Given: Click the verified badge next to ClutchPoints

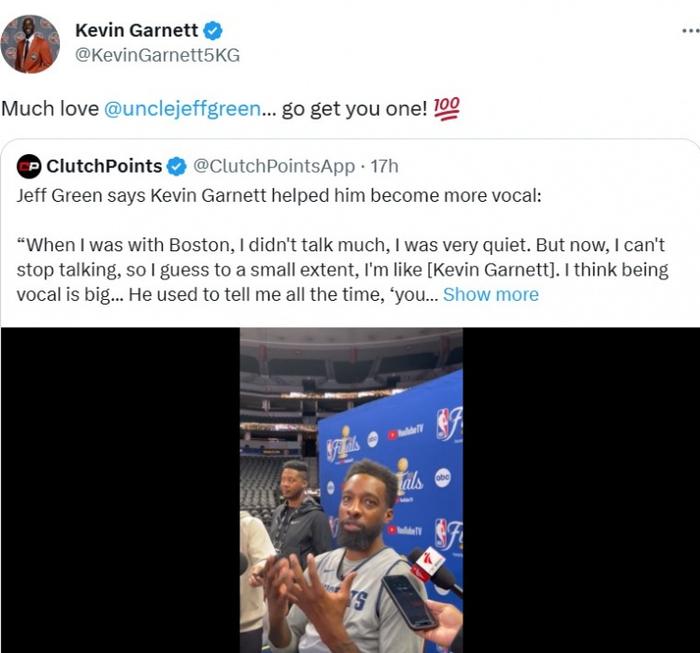Looking at the screenshot, I should 176,166.
